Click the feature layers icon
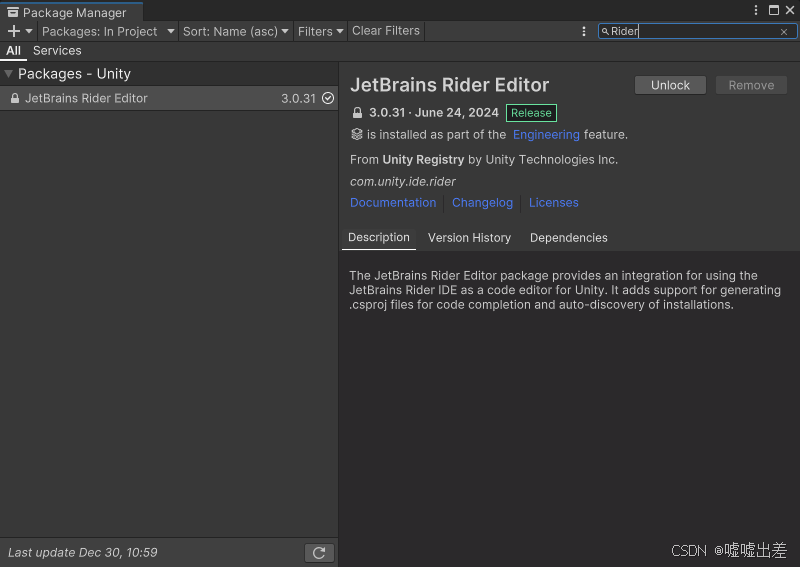The image size is (800, 567). click(357, 134)
